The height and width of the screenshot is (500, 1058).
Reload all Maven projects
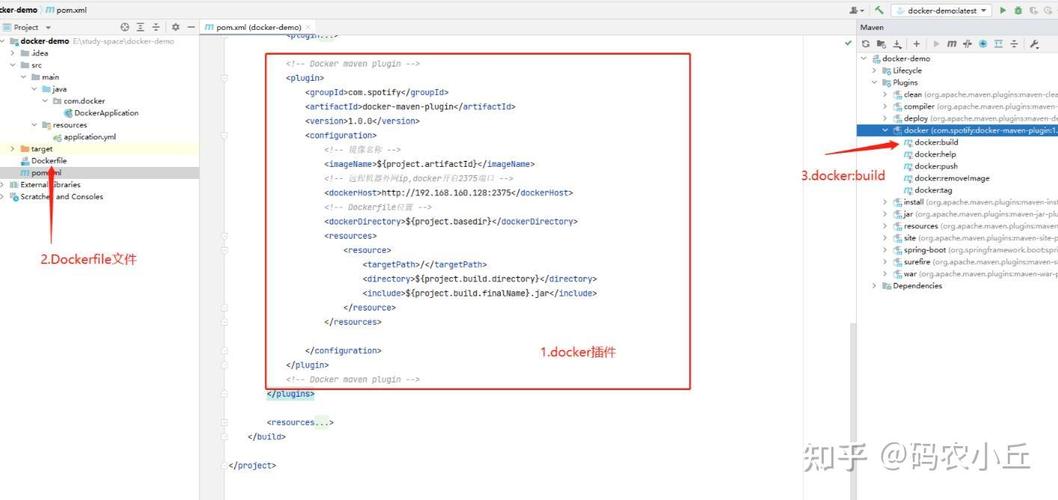pyautogui.click(x=866, y=44)
